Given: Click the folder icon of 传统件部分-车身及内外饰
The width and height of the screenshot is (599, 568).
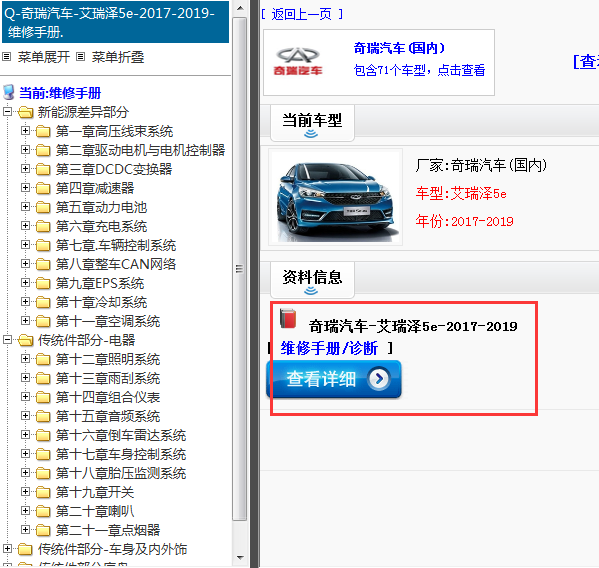Looking at the screenshot, I should click(x=26, y=549).
